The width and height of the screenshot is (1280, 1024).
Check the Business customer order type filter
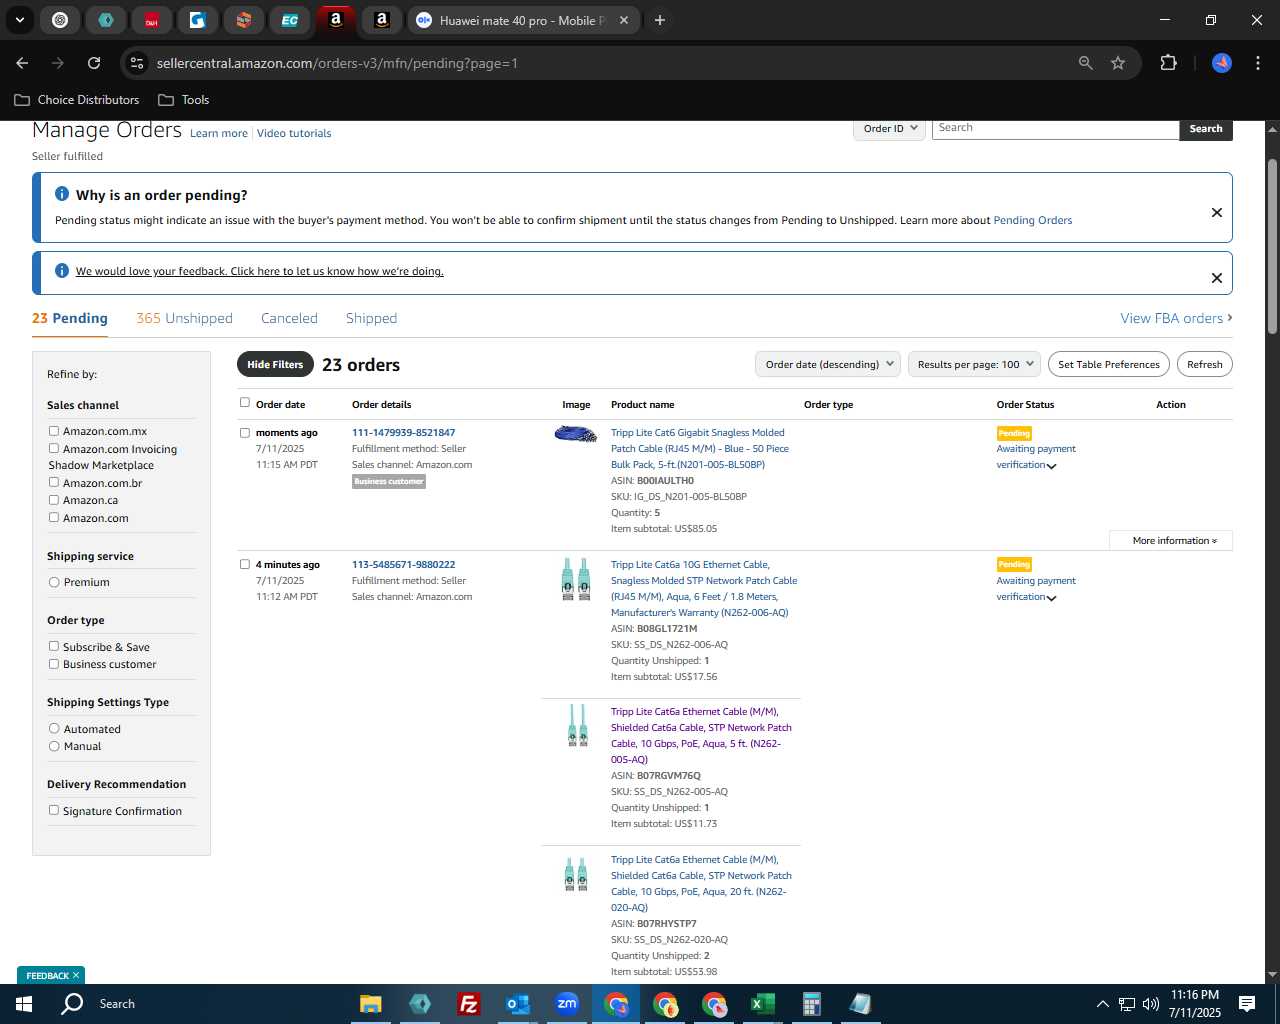[x=54, y=663]
